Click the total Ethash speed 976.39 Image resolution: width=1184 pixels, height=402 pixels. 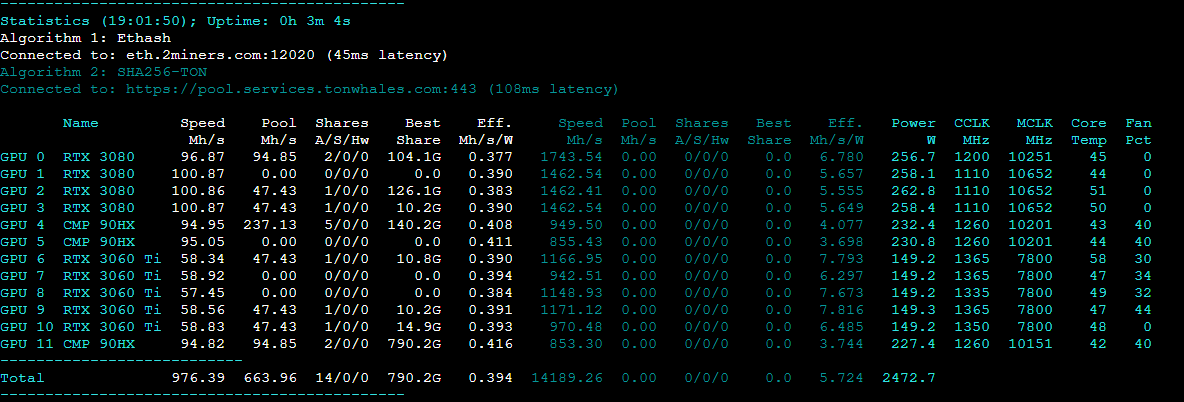(x=203, y=378)
